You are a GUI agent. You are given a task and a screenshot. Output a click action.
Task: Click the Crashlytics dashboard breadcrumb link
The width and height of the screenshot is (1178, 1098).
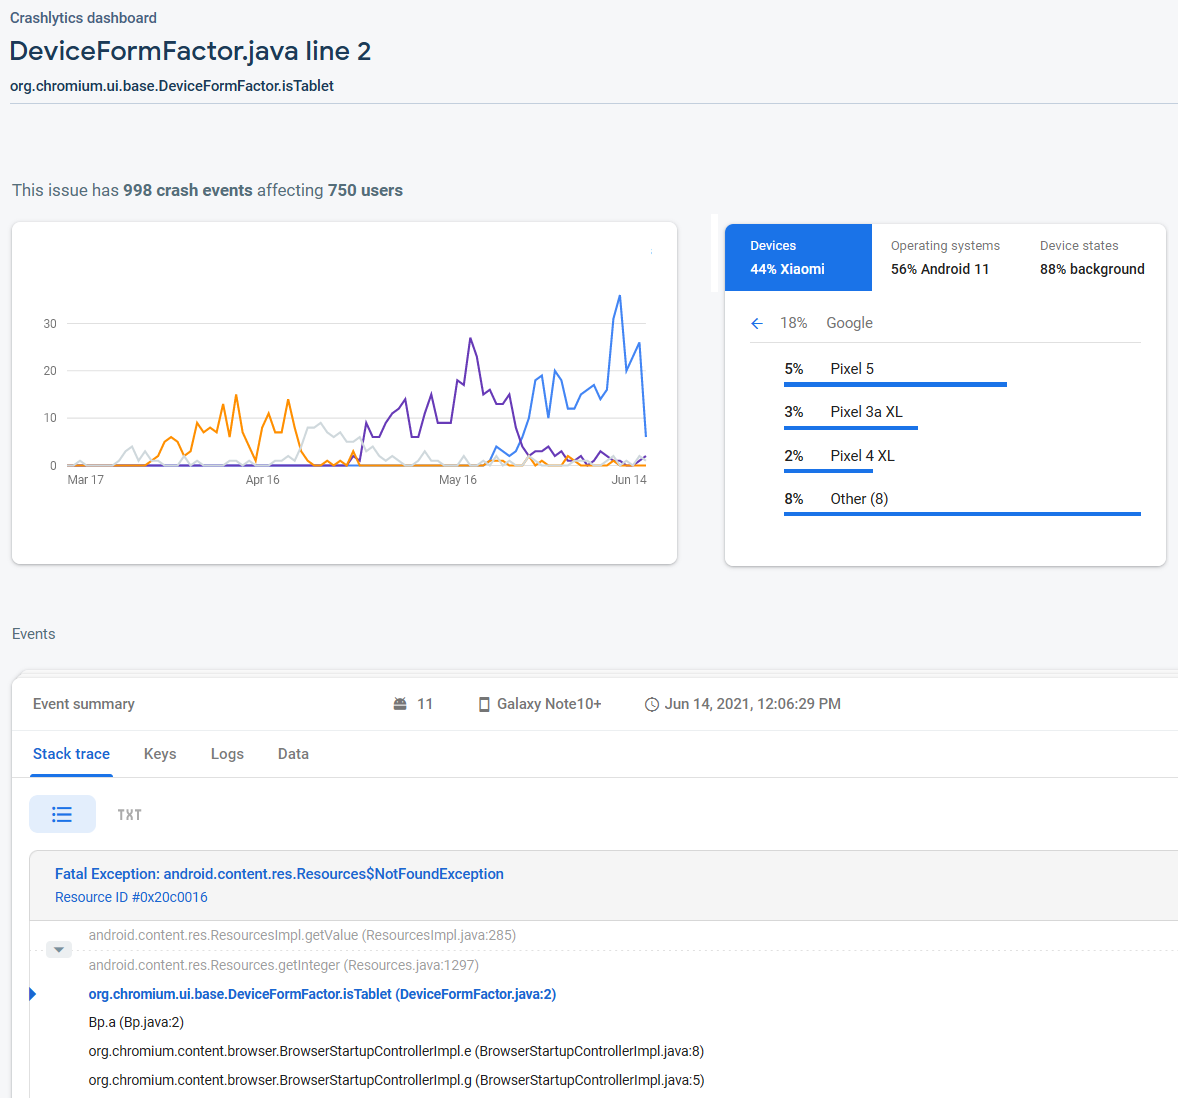pyautogui.click(x=83, y=18)
